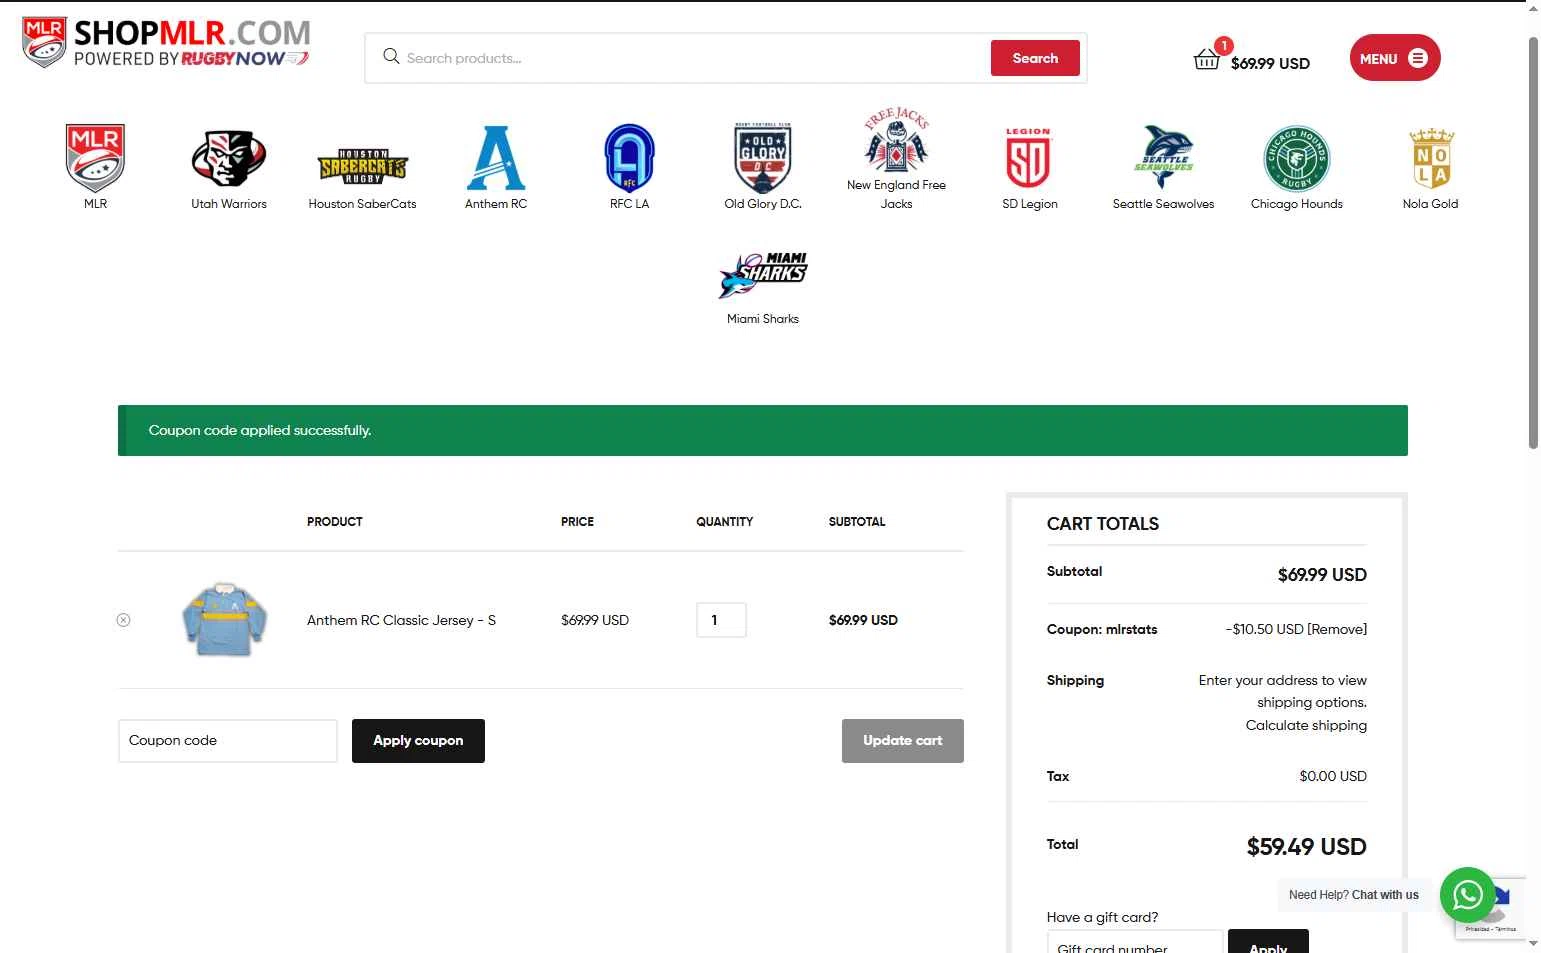Open SD Legion team logo

tap(1029, 158)
